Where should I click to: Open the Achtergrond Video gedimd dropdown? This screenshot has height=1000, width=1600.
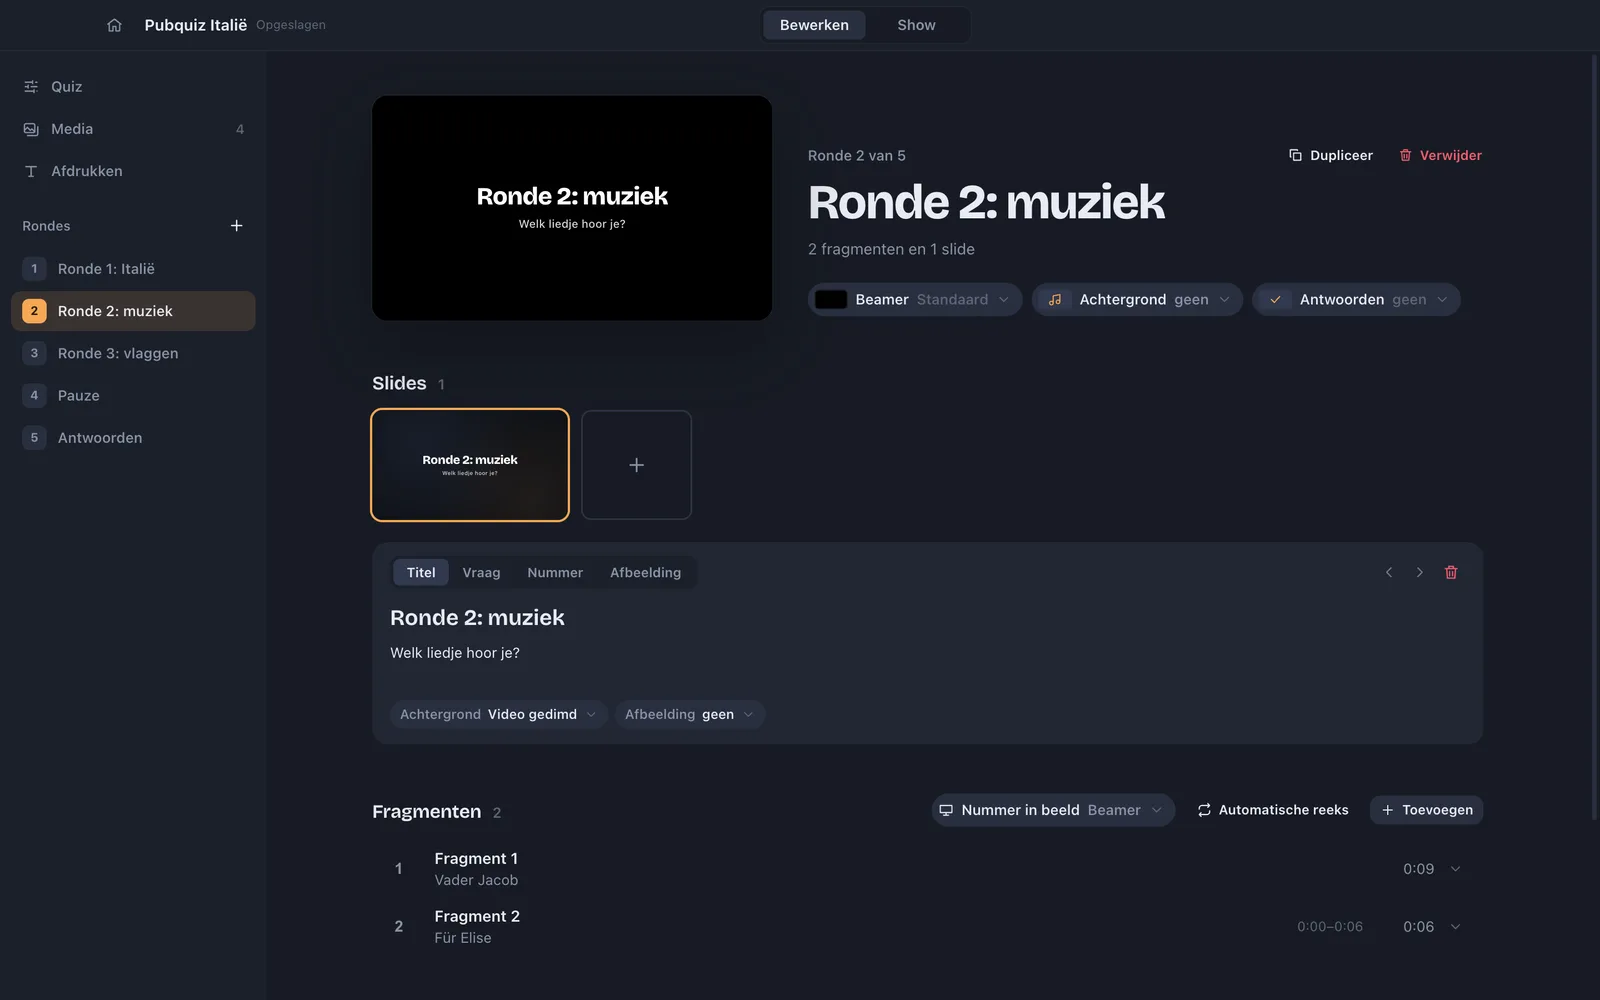click(x=498, y=714)
